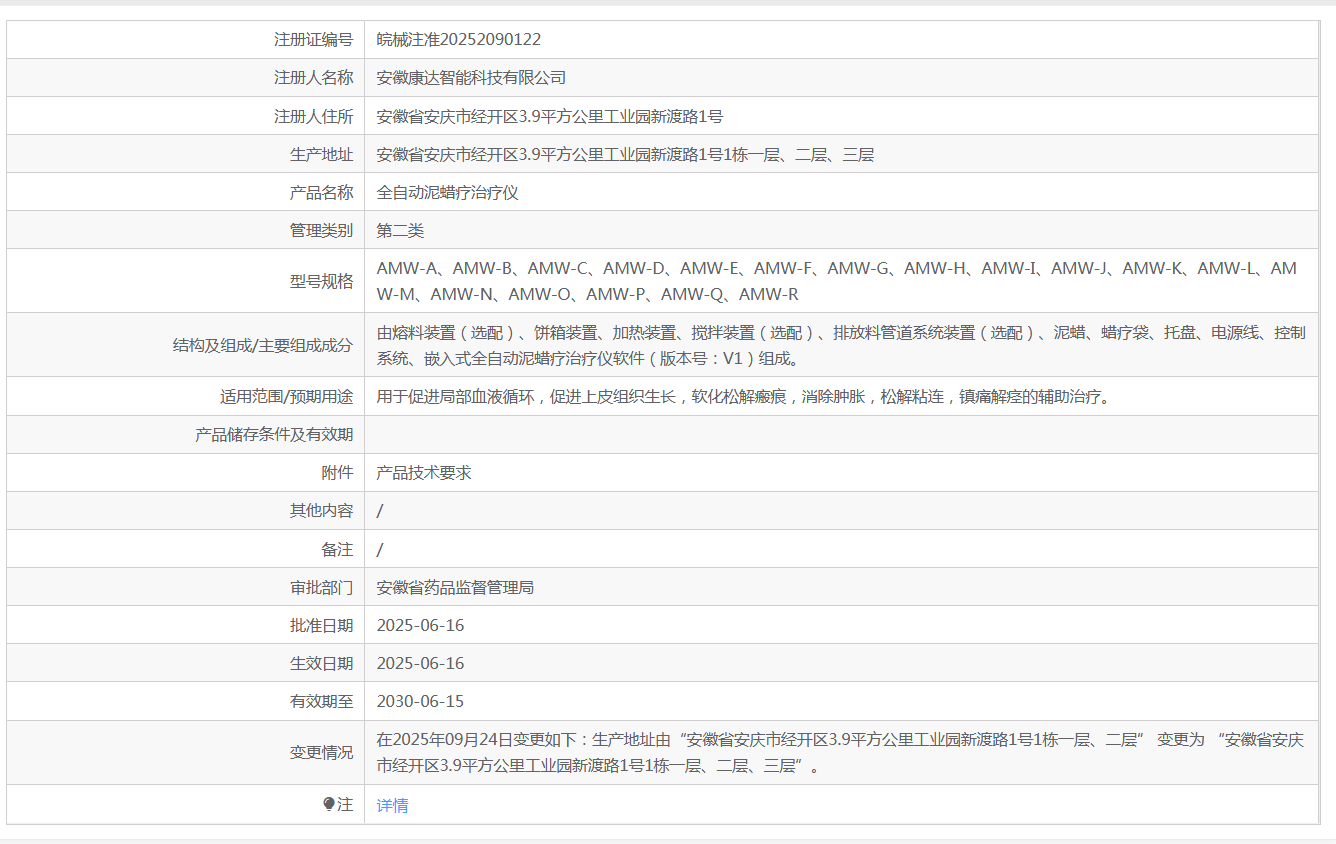
Task: Select the 生效日期 label
Action: 322,663
